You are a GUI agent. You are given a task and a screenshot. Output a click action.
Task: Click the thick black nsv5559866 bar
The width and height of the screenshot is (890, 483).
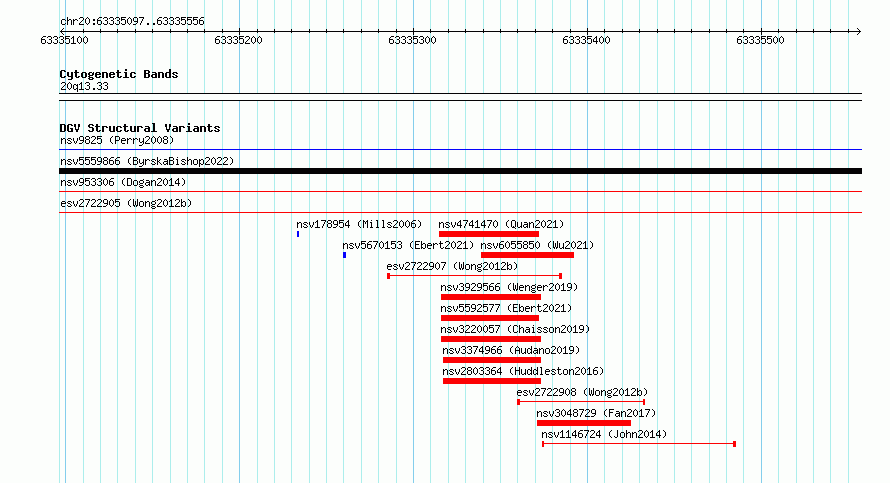pos(460,171)
